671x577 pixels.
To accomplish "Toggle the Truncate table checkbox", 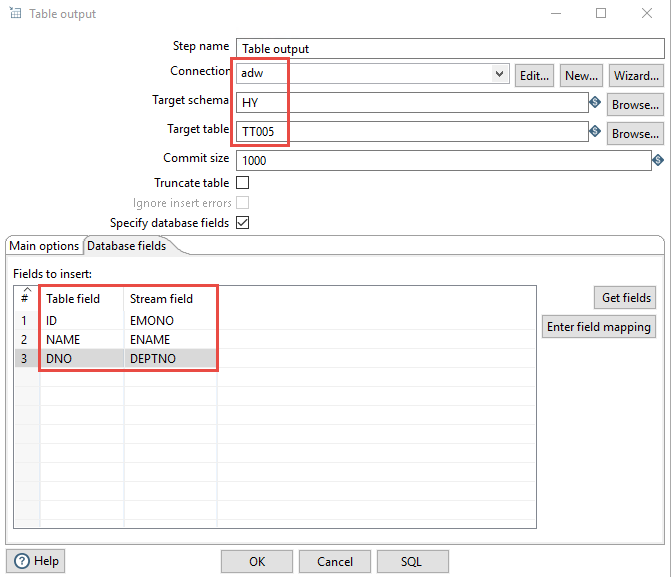I will point(242,183).
